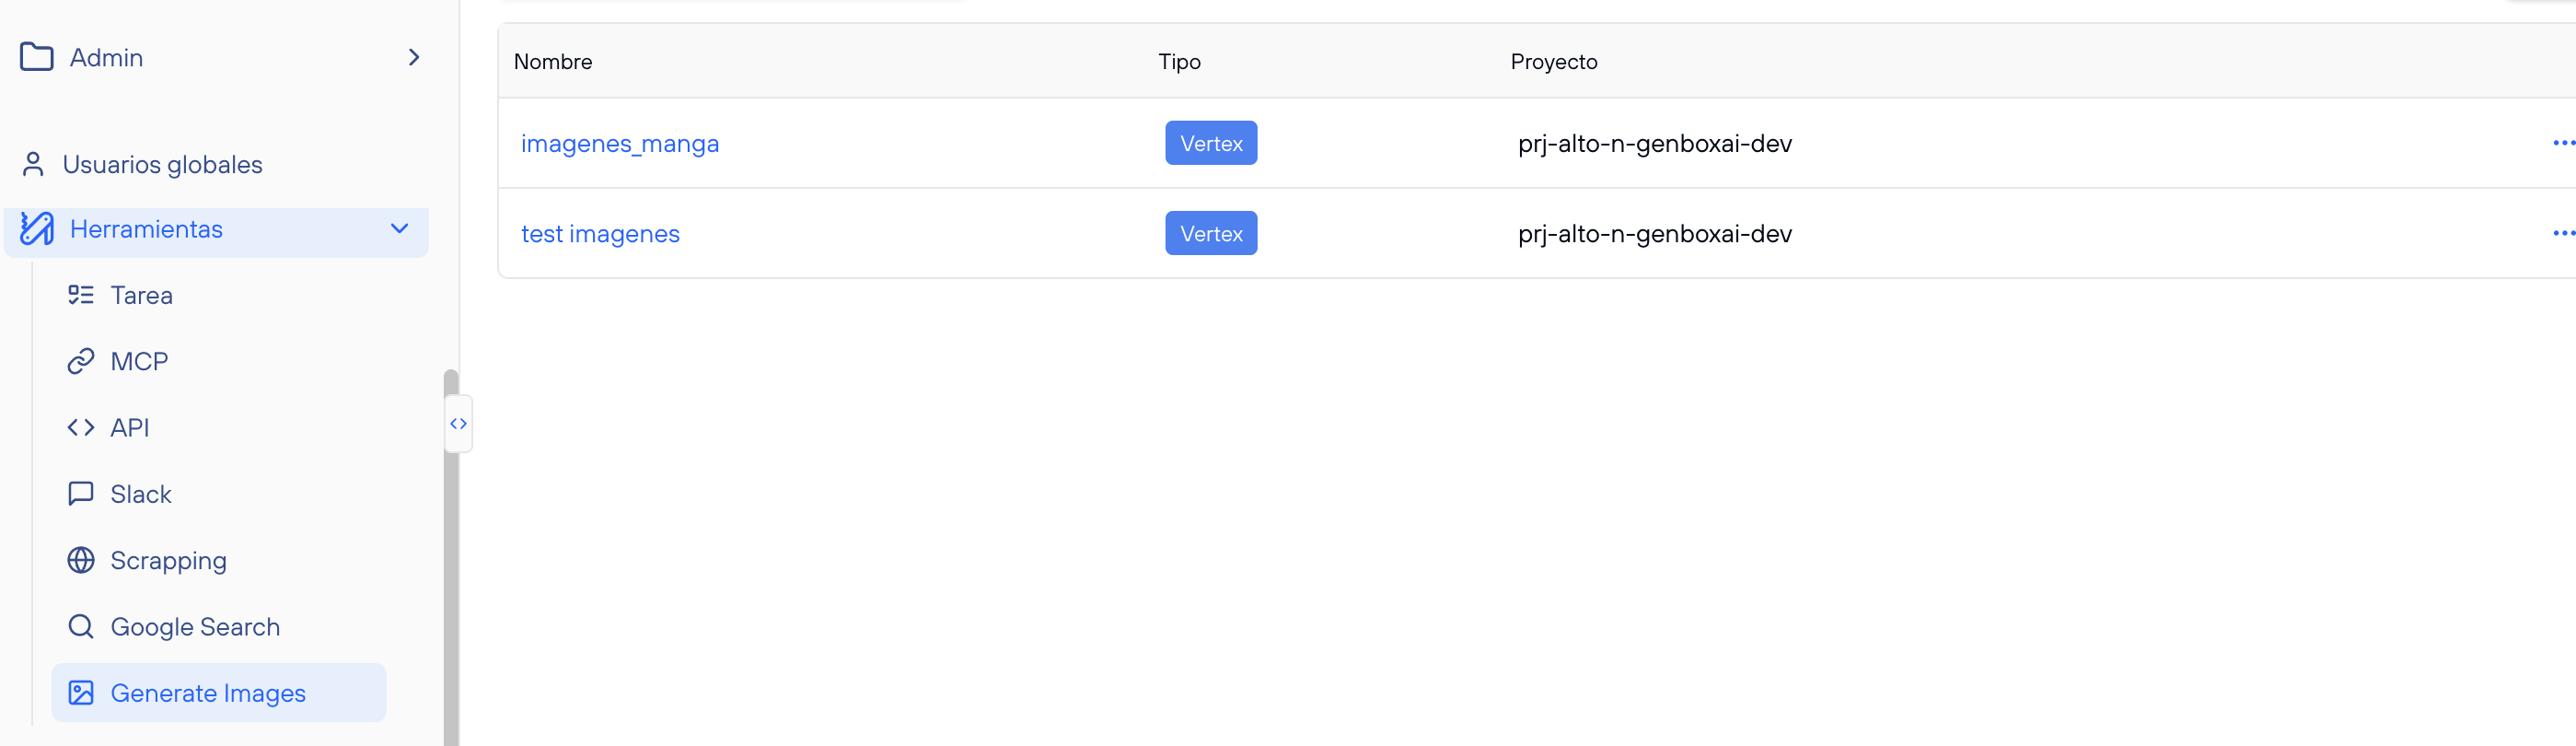
Task: Click the MCP link icon
Action: click(x=81, y=361)
